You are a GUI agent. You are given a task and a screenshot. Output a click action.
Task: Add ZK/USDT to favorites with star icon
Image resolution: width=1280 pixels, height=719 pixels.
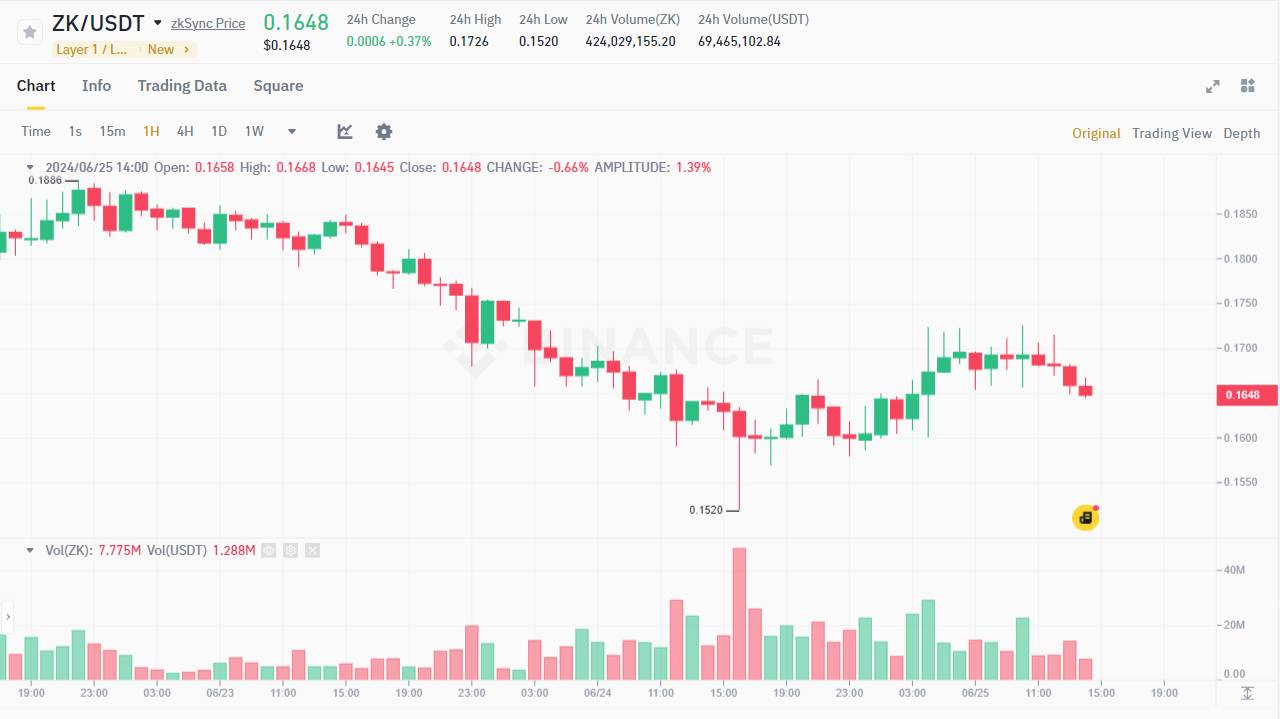[30, 32]
